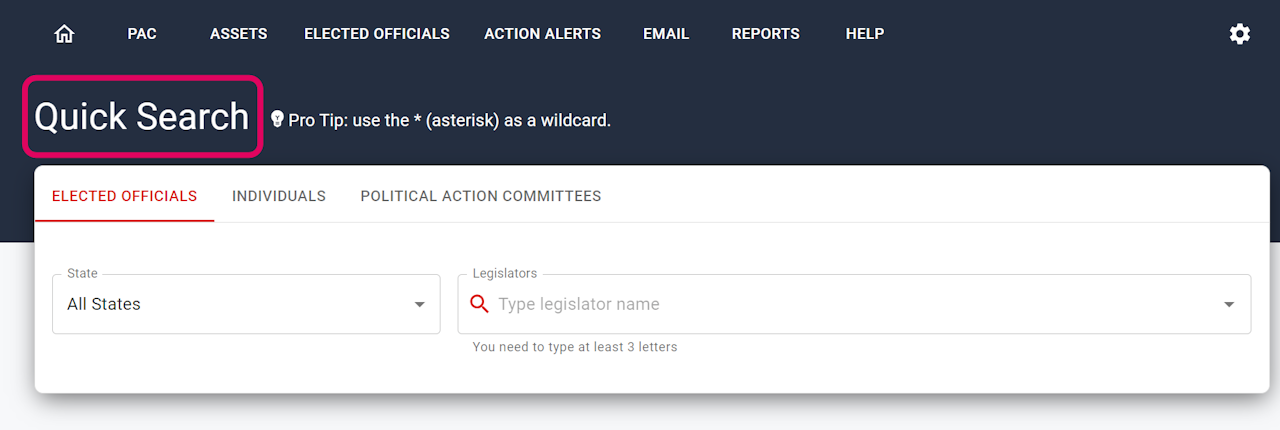Viewport: 1280px width, 430px height.
Task: Open the Email menu
Action: [x=666, y=34]
